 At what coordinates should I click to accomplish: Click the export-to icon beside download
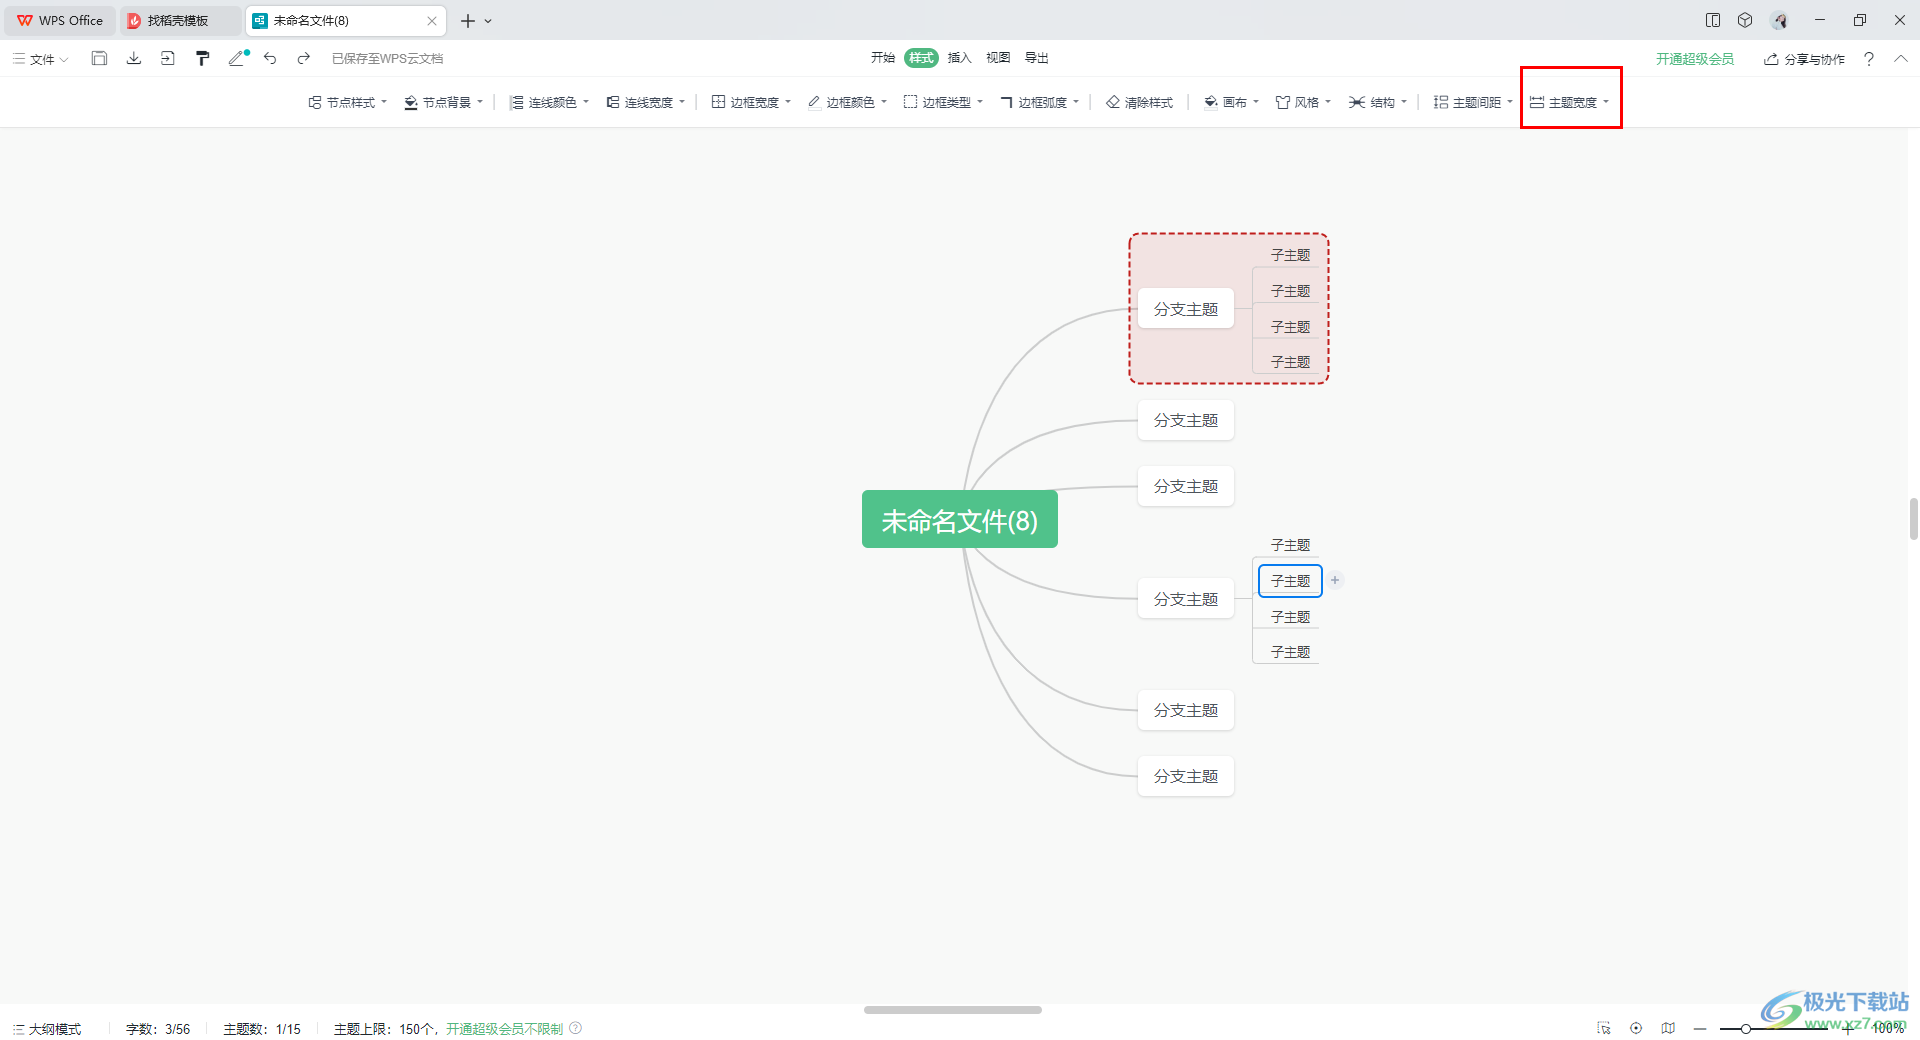(168, 58)
